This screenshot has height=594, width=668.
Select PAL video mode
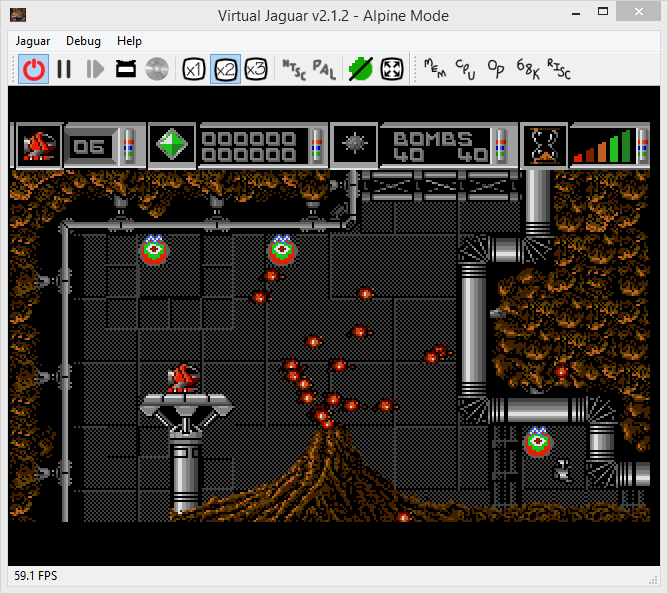pyautogui.click(x=324, y=69)
